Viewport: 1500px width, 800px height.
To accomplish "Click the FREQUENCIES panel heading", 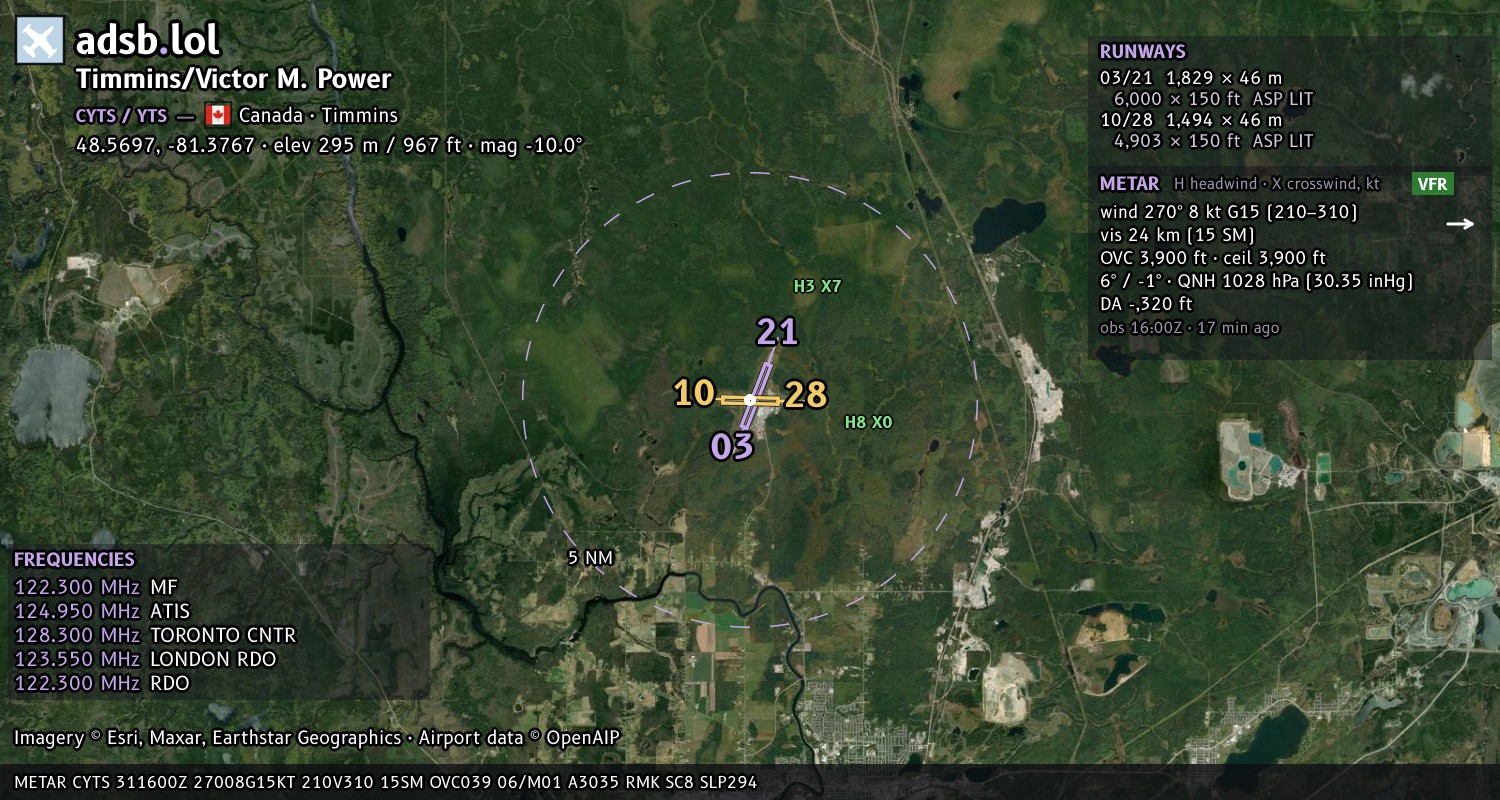I will tap(74, 560).
